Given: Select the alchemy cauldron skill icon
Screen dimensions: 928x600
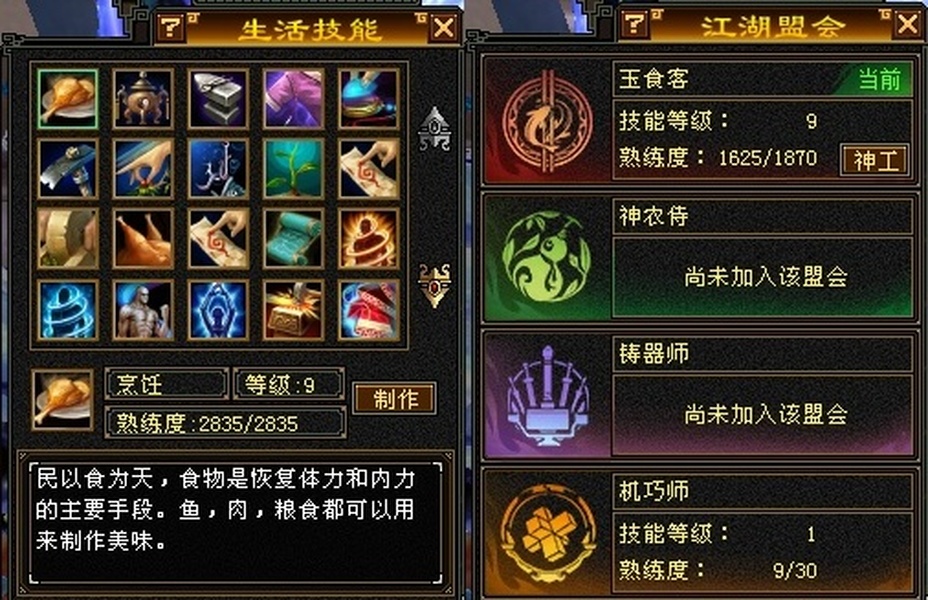Looking at the screenshot, I should coord(143,99).
